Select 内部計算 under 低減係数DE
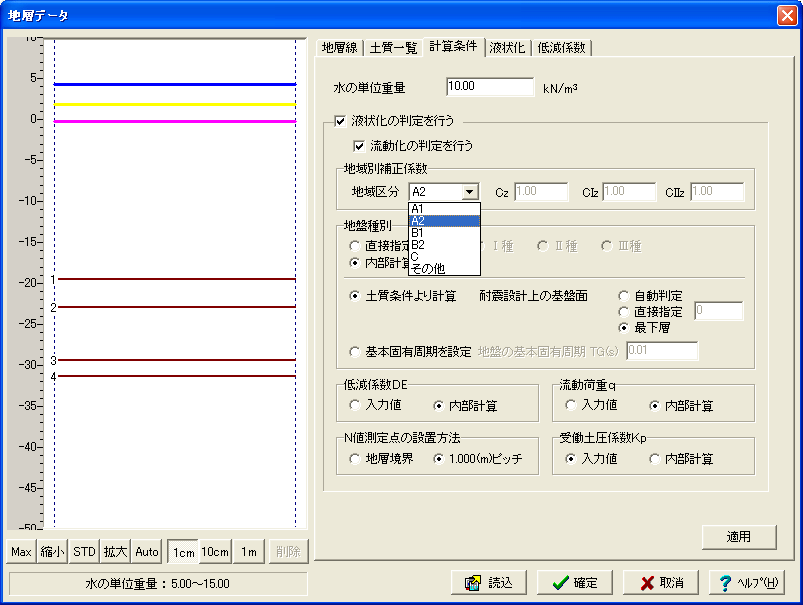The image size is (803, 605). (438, 406)
